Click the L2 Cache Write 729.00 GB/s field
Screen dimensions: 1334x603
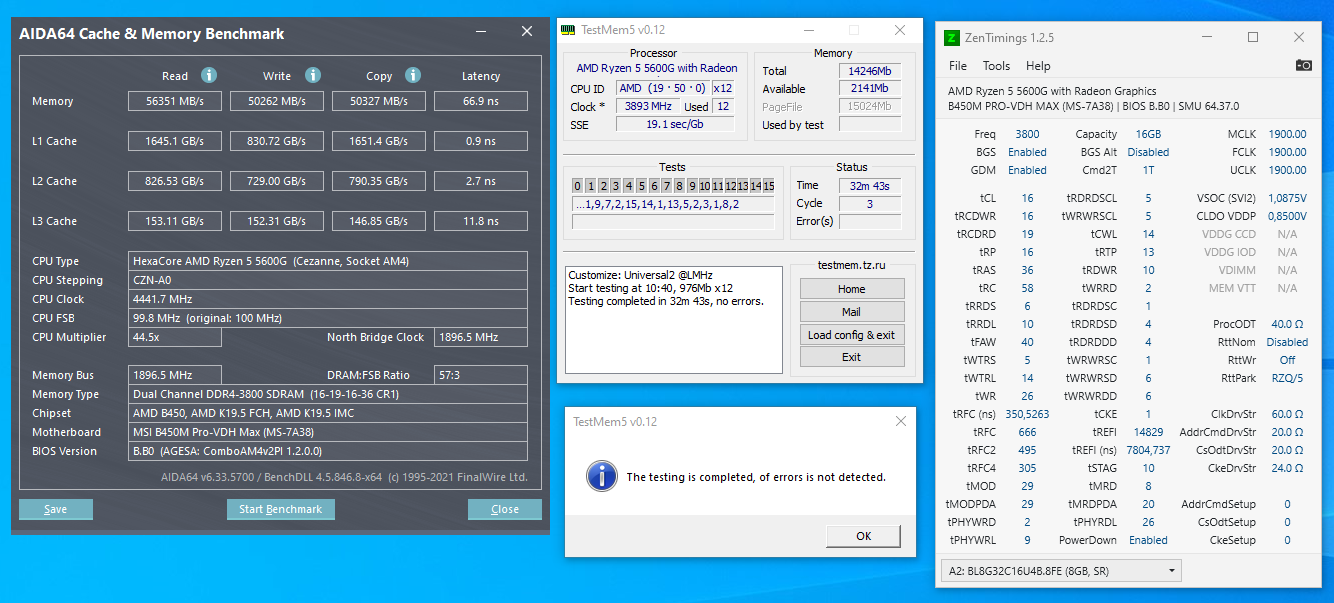pyautogui.click(x=277, y=181)
